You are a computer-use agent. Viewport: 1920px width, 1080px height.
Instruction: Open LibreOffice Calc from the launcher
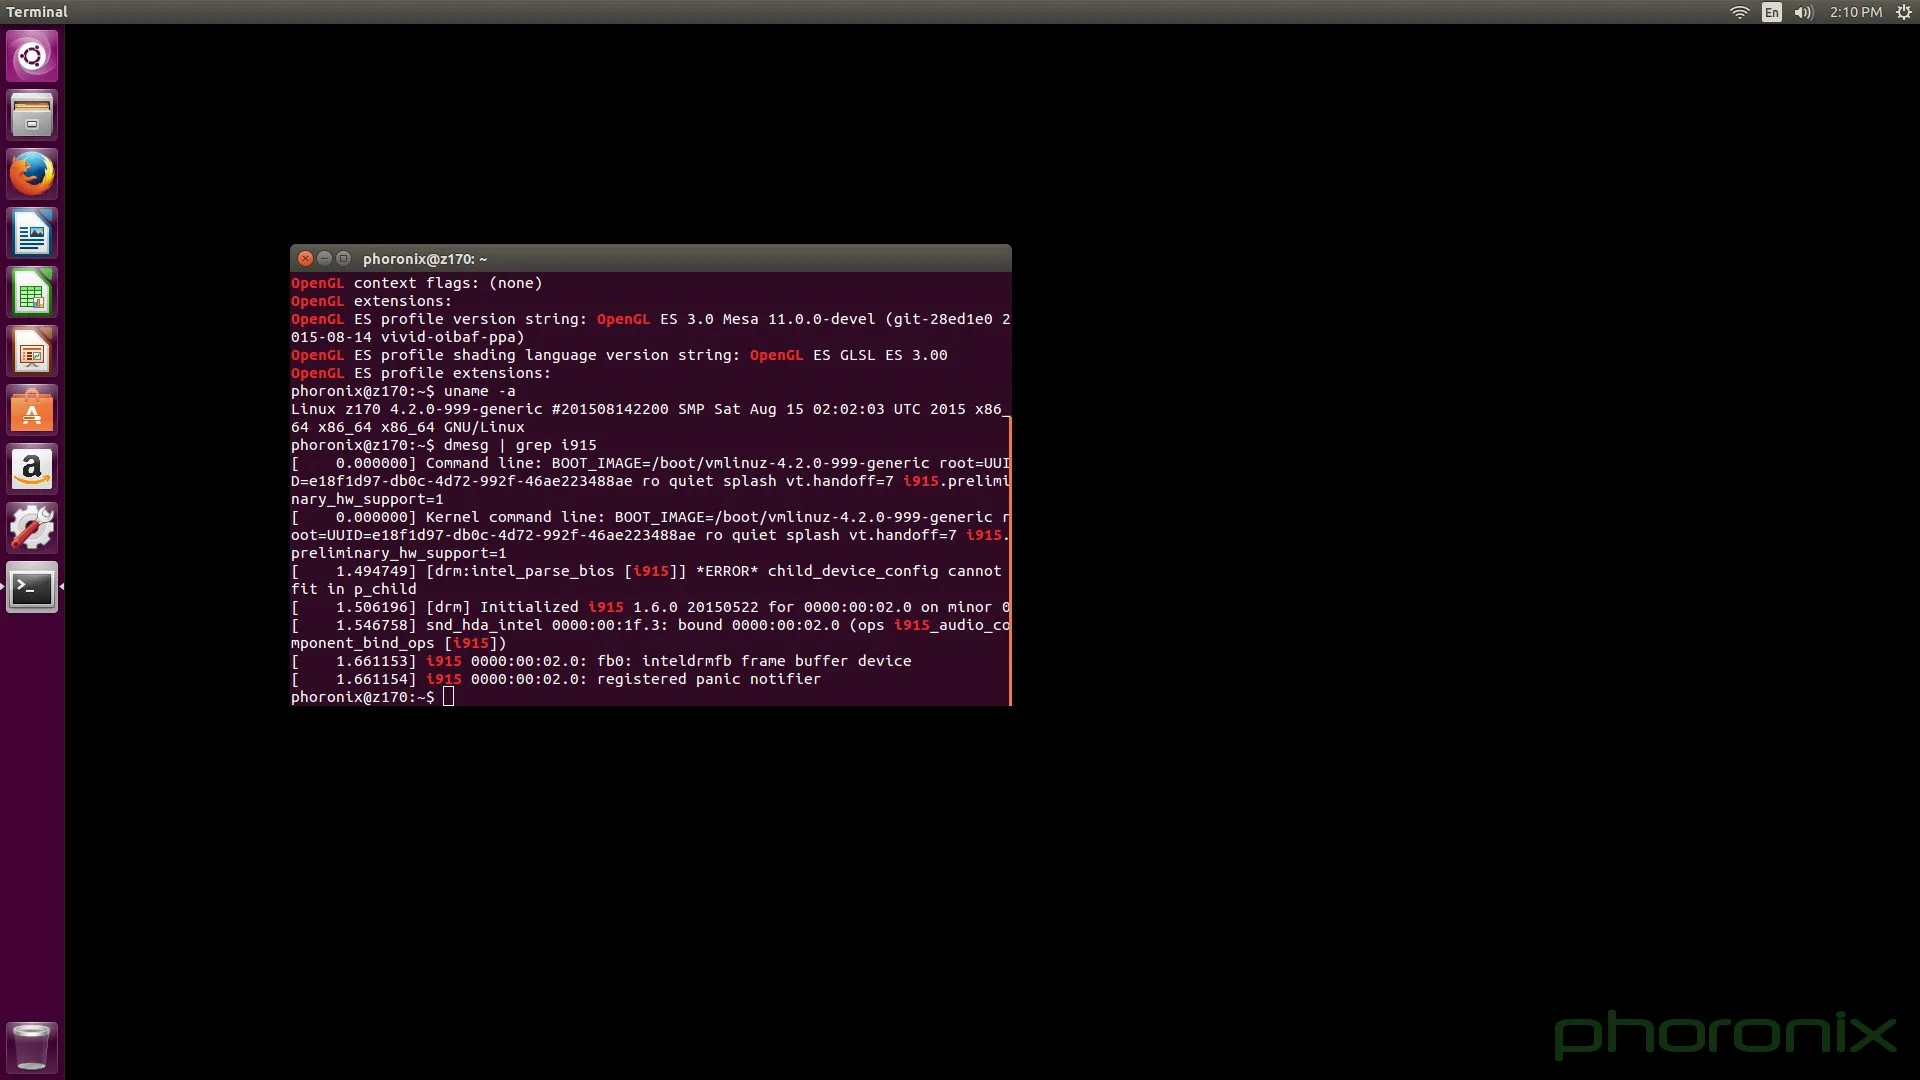pyautogui.click(x=32, y=293)
